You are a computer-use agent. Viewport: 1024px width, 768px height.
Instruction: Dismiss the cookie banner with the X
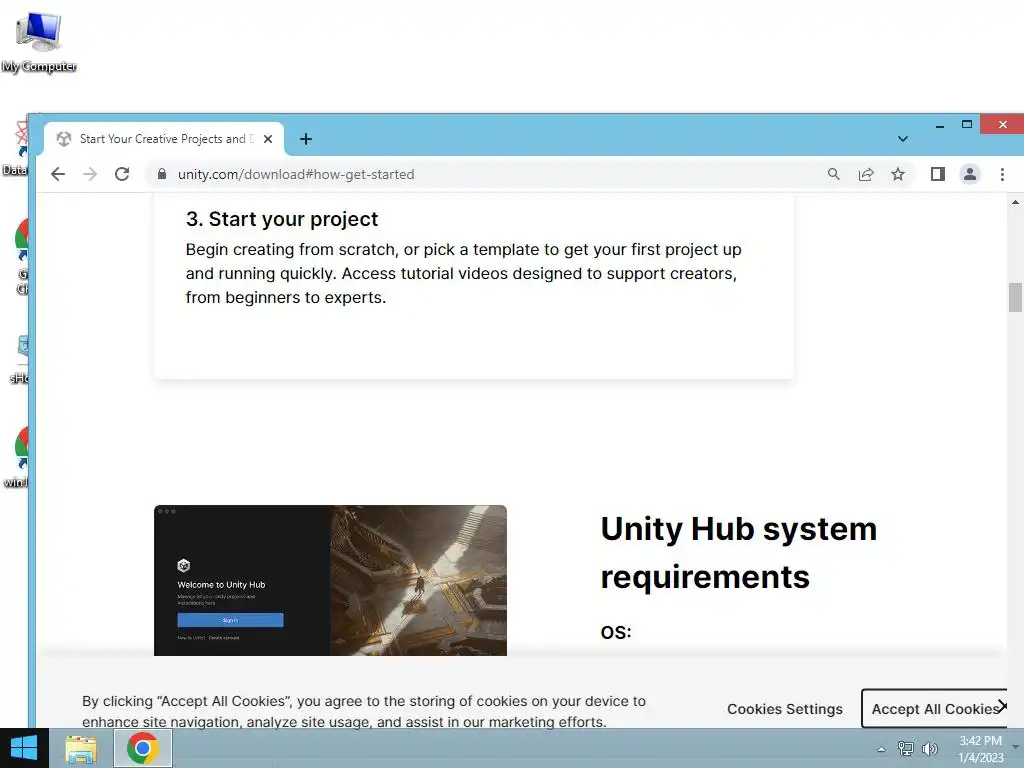pyautogui.click(x=1002, y=706)
